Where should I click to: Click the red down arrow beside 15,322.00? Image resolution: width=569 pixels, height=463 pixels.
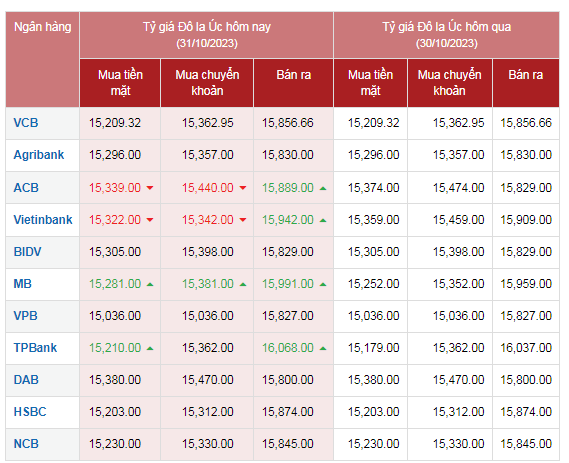[150, 220]
